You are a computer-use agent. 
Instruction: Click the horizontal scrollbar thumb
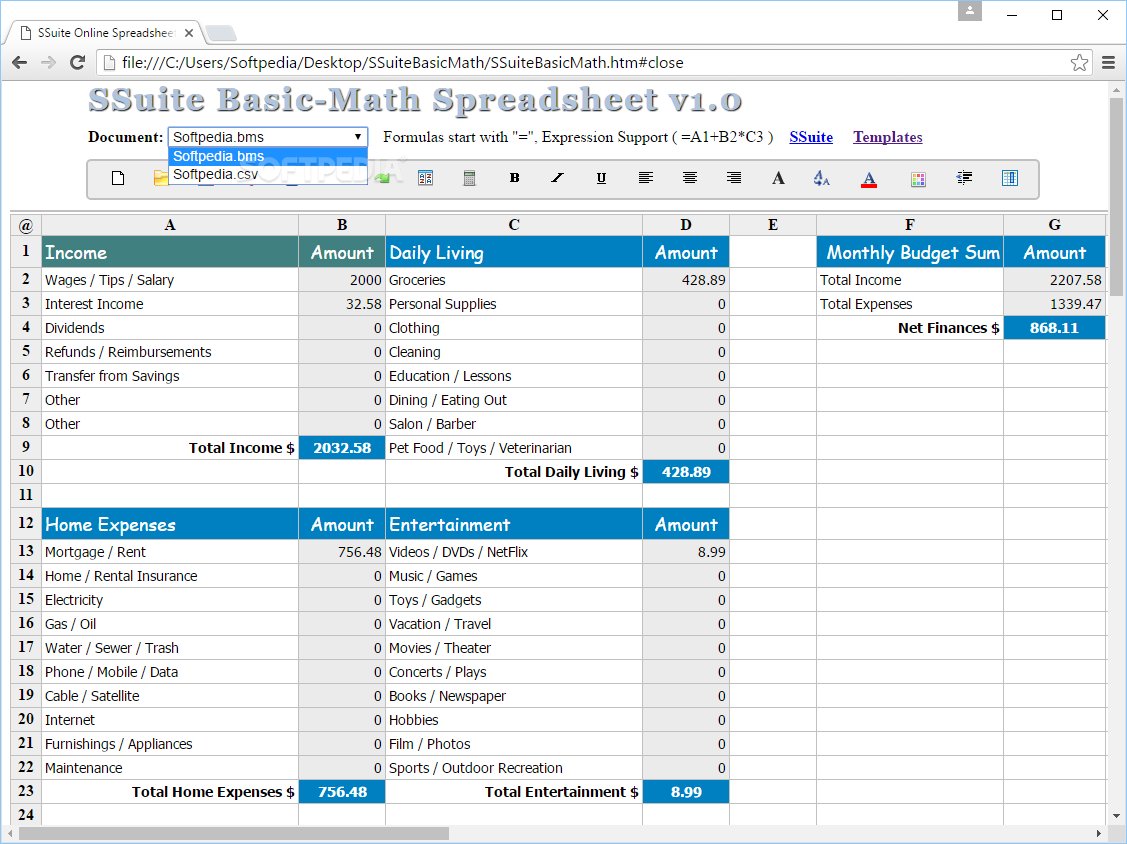pos(234,834)
